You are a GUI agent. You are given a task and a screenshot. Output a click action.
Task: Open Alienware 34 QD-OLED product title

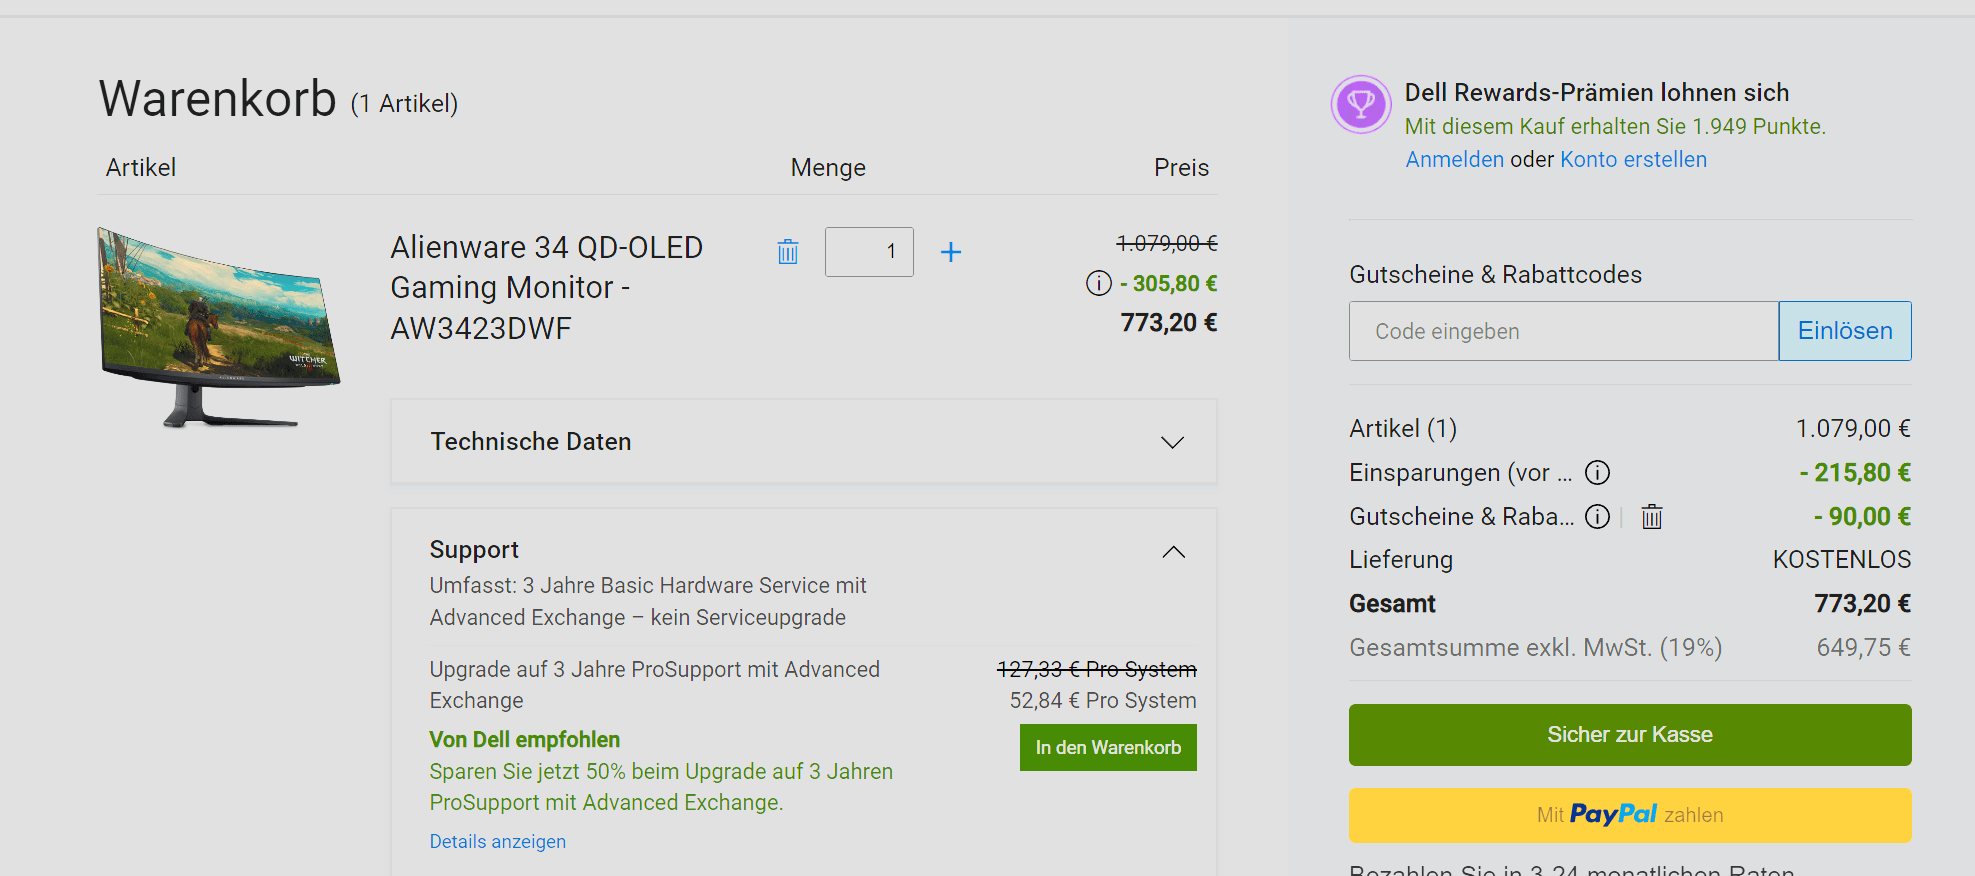[x=547, y=288]
